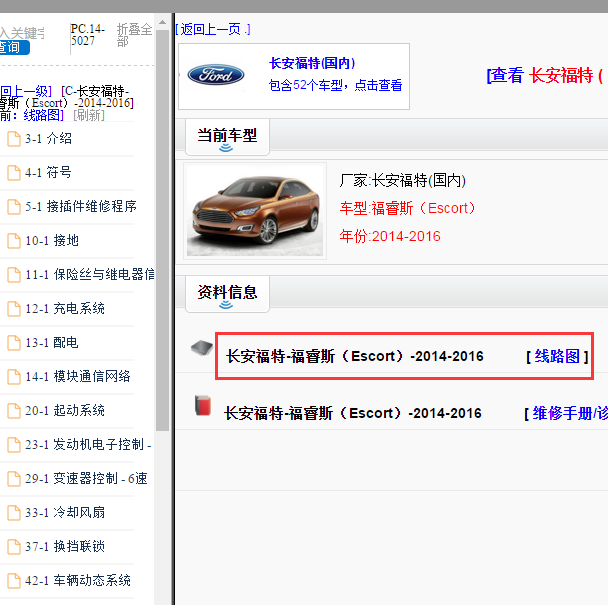Click the page icon beside 13-1 配电
The width and height of the screenshot is (608, 605).
point(14,343)
